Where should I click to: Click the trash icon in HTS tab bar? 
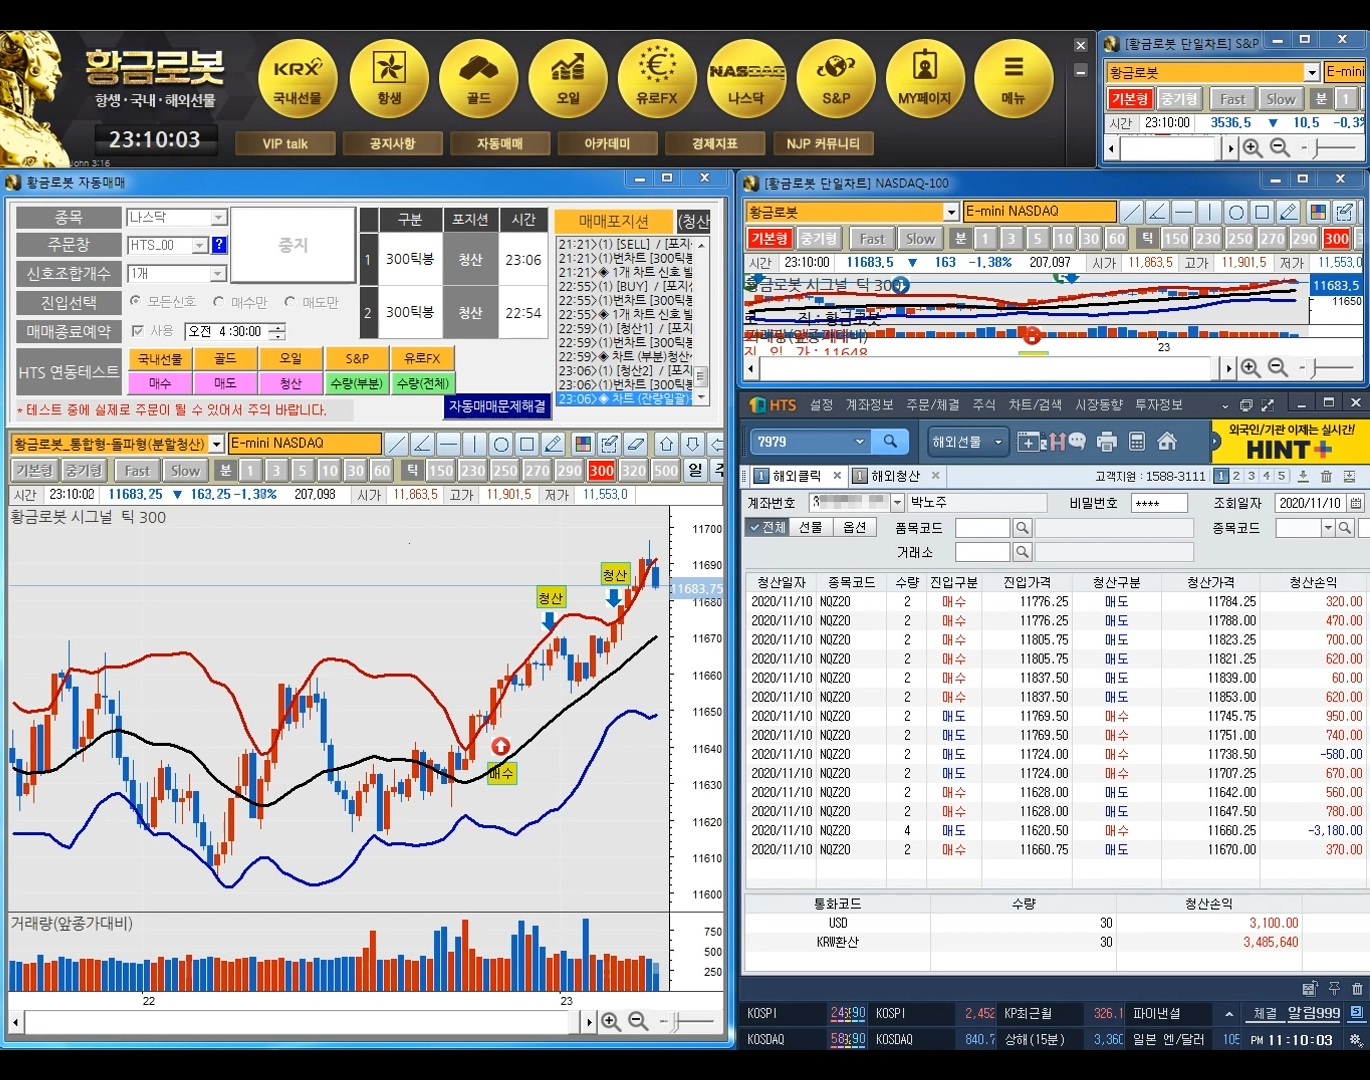tap(1326, 477)
